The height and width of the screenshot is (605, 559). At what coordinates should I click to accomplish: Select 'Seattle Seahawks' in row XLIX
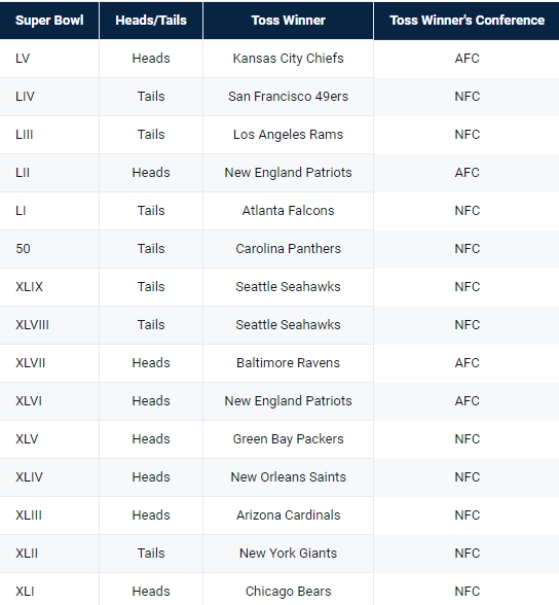(x=288, y=287)
